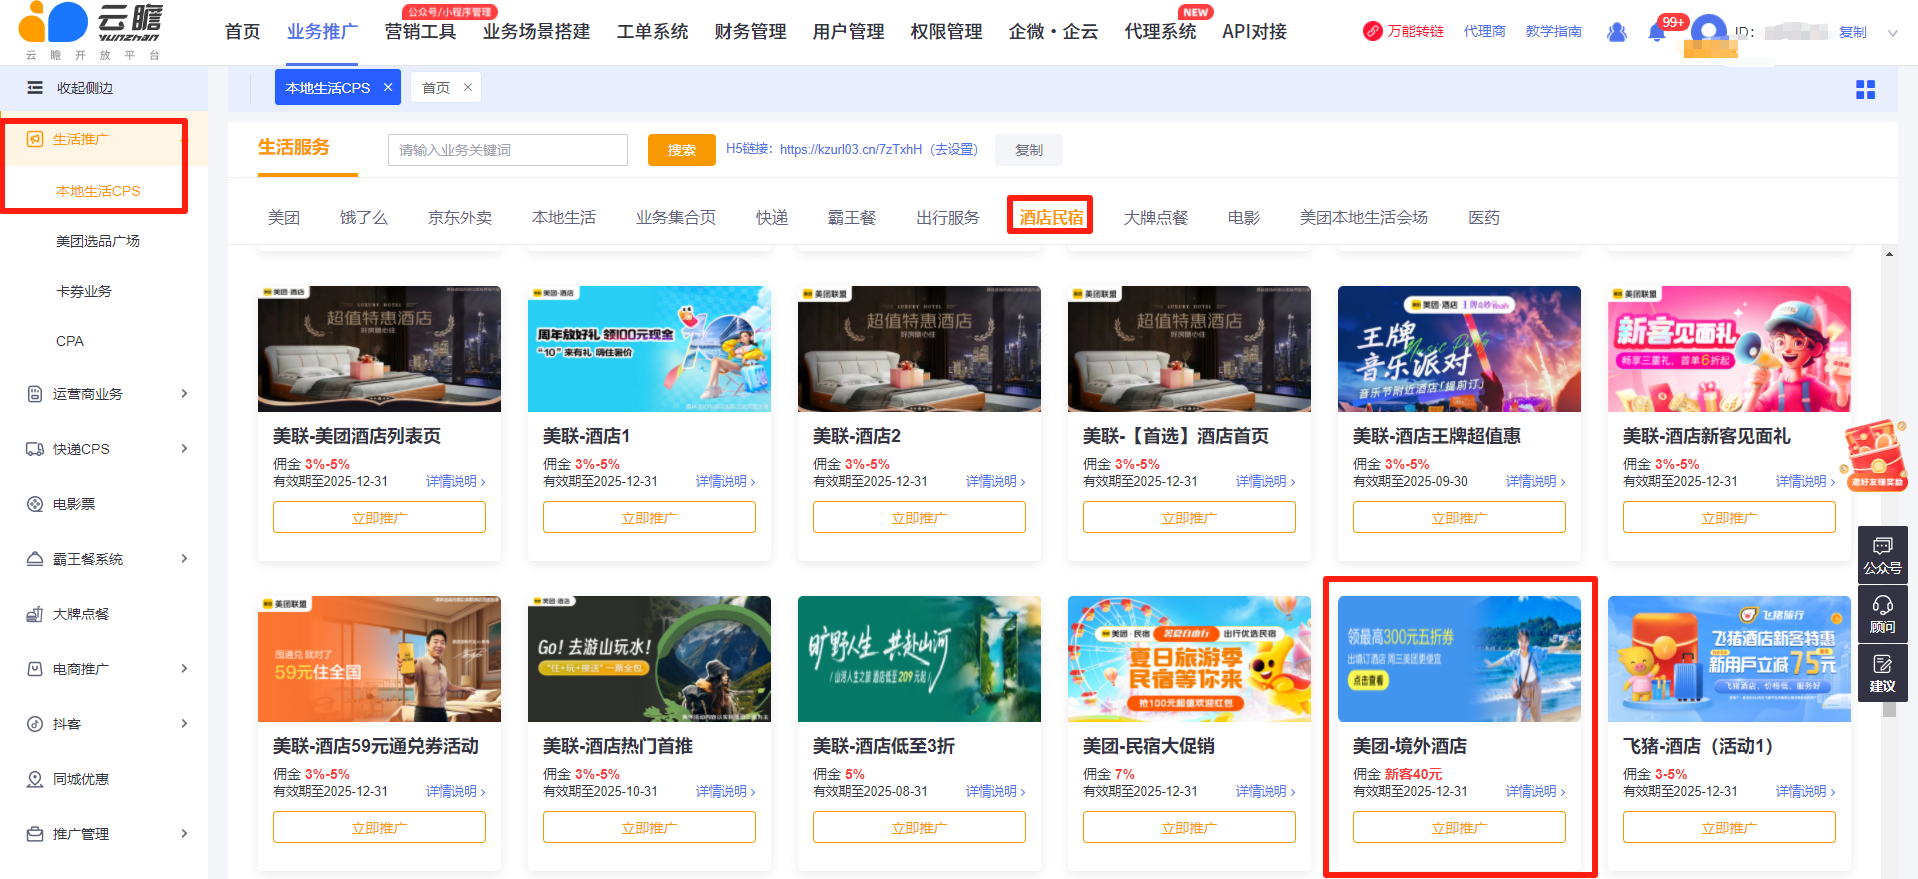Click the red envelope floating promo icon
The width and height of the screenshot is (1918, 879).
1876,455
